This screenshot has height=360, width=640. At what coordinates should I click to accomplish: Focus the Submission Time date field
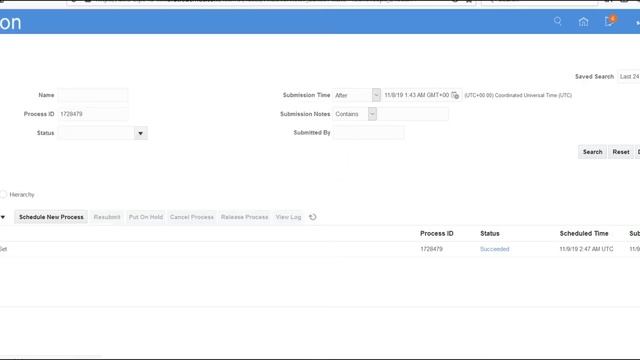[416, 95]
